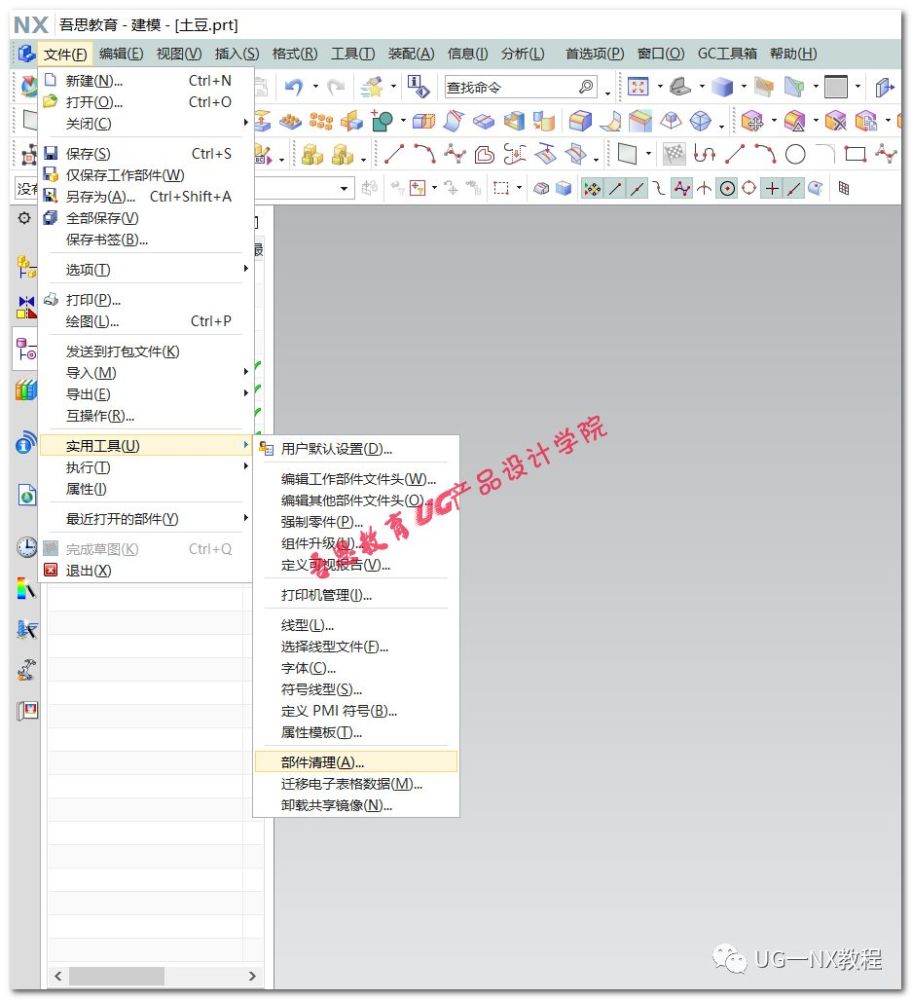Screen dimensions: 912x1000
Task: Open the GC工具箱 menu
Action: (x=727, y=54)
